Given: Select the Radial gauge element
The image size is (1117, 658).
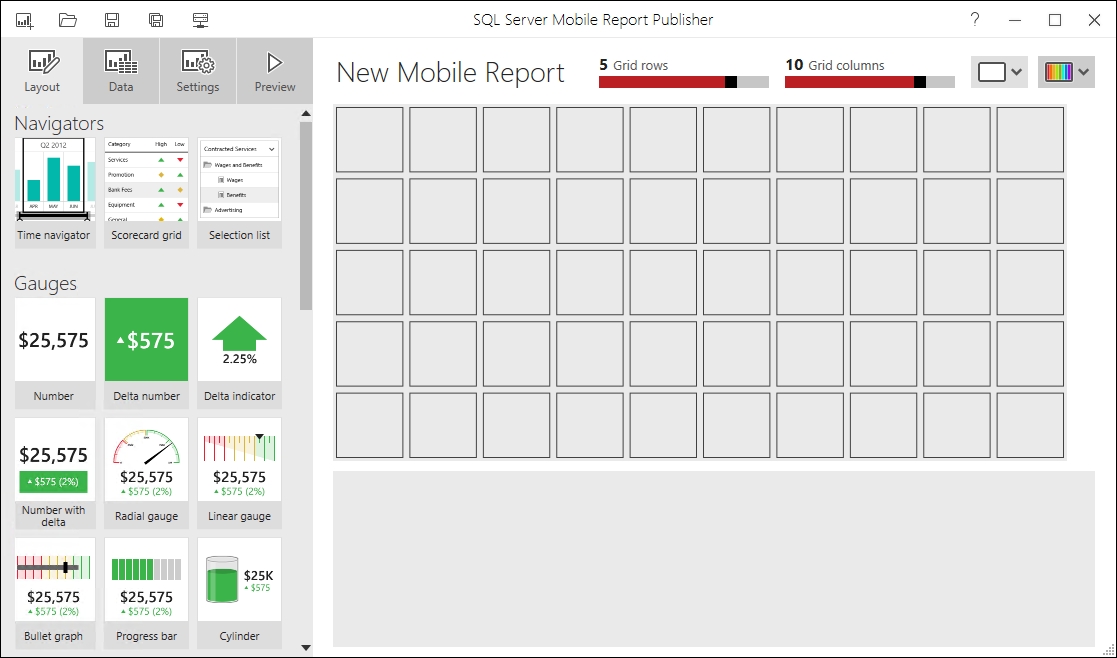Looking at the screenshot, I should pos(146,474).
